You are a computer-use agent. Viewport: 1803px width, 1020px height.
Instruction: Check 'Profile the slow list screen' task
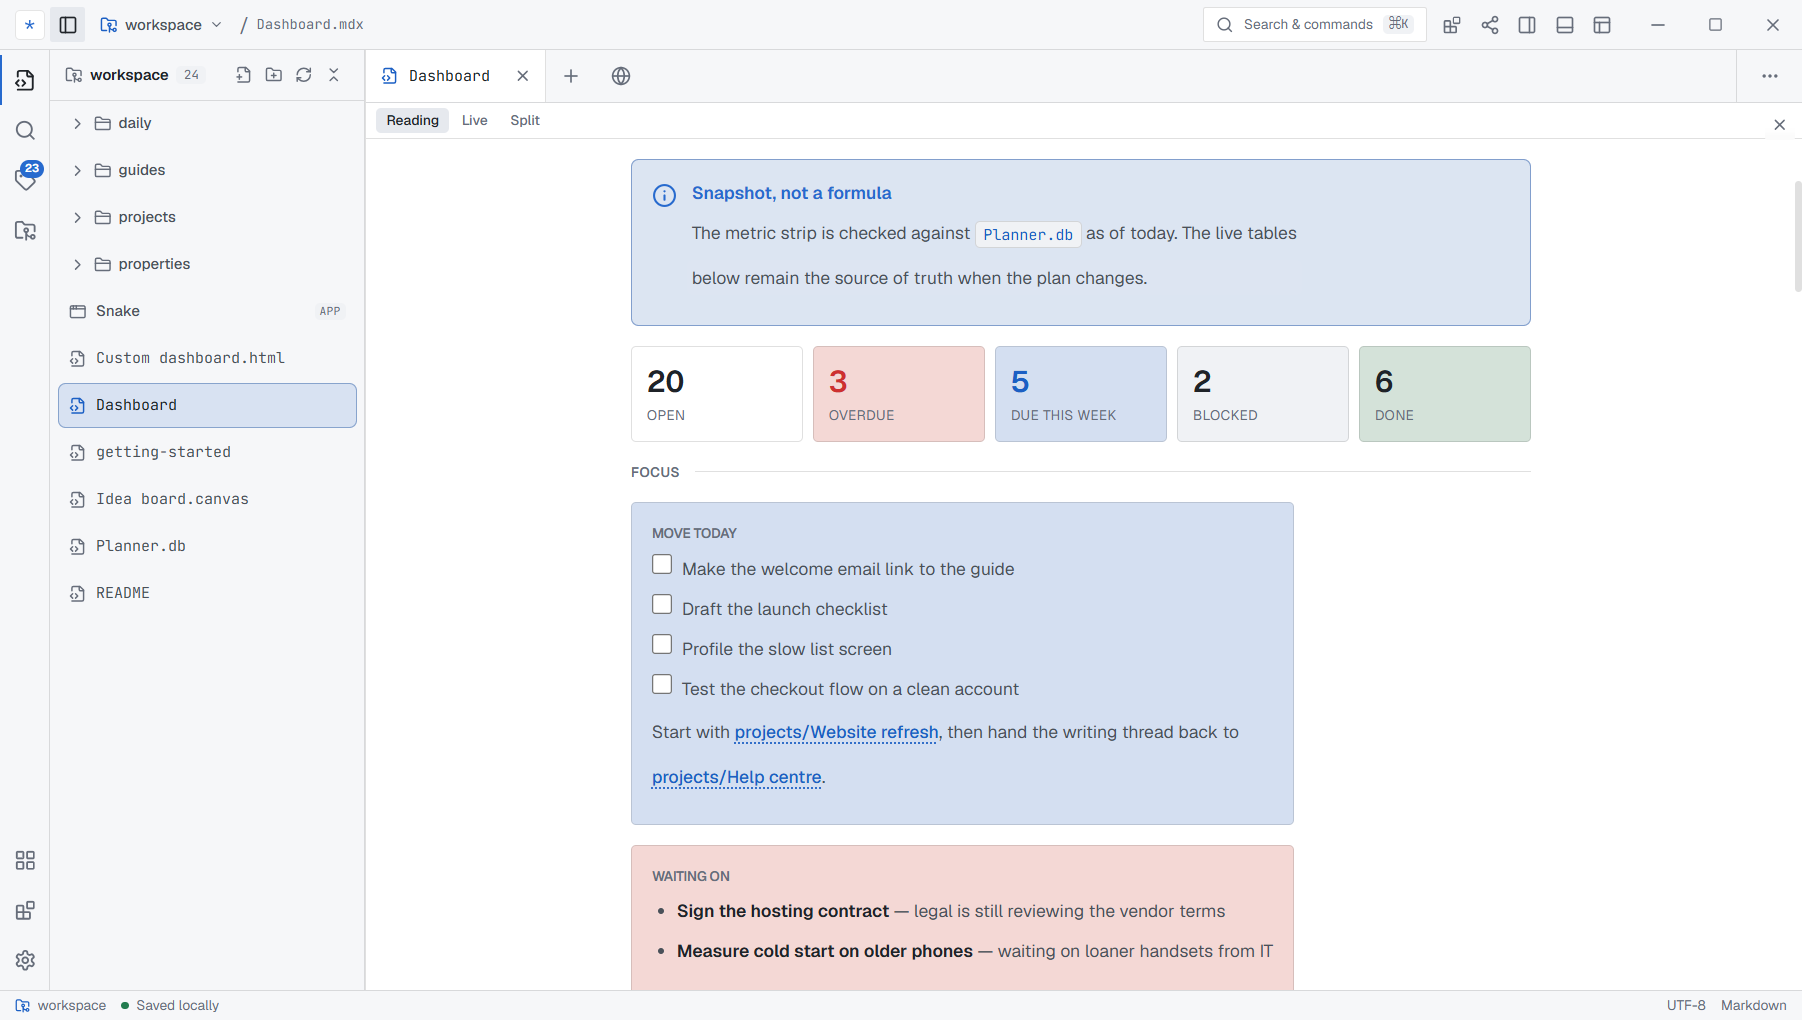click(x=662, y=645)
